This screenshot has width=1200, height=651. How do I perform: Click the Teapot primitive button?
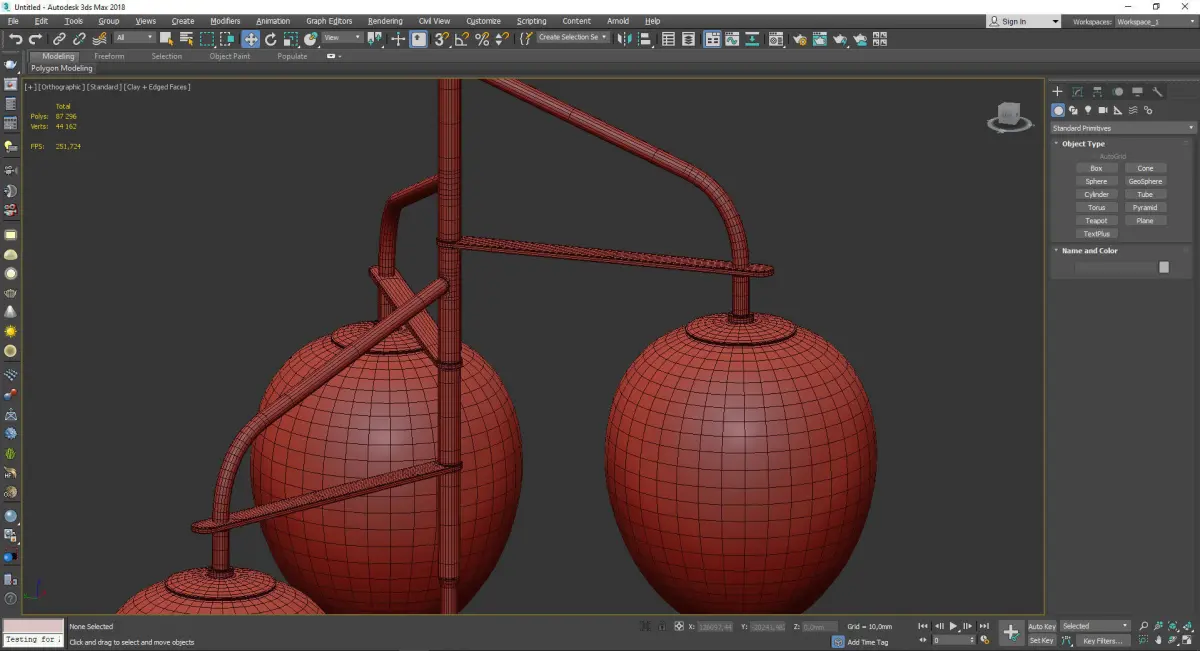coord(1096,221)
